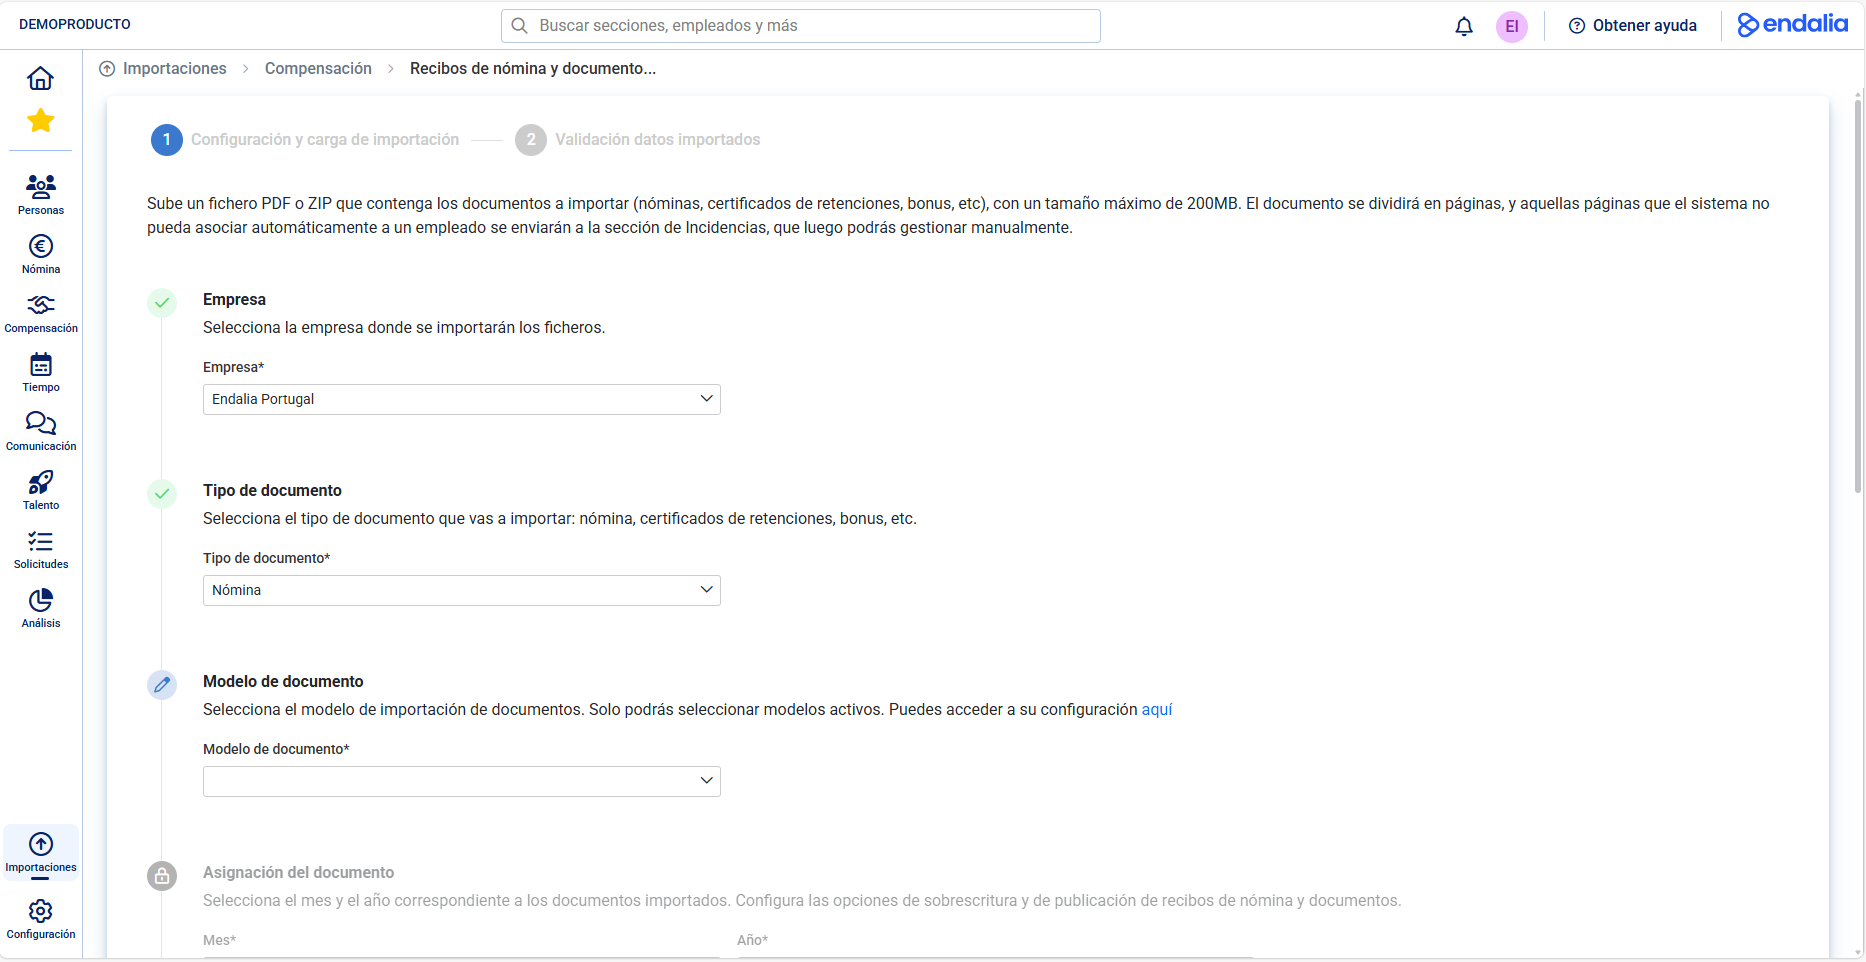
Task: Click the Endalia logo
Action: tap(1793, 24)
